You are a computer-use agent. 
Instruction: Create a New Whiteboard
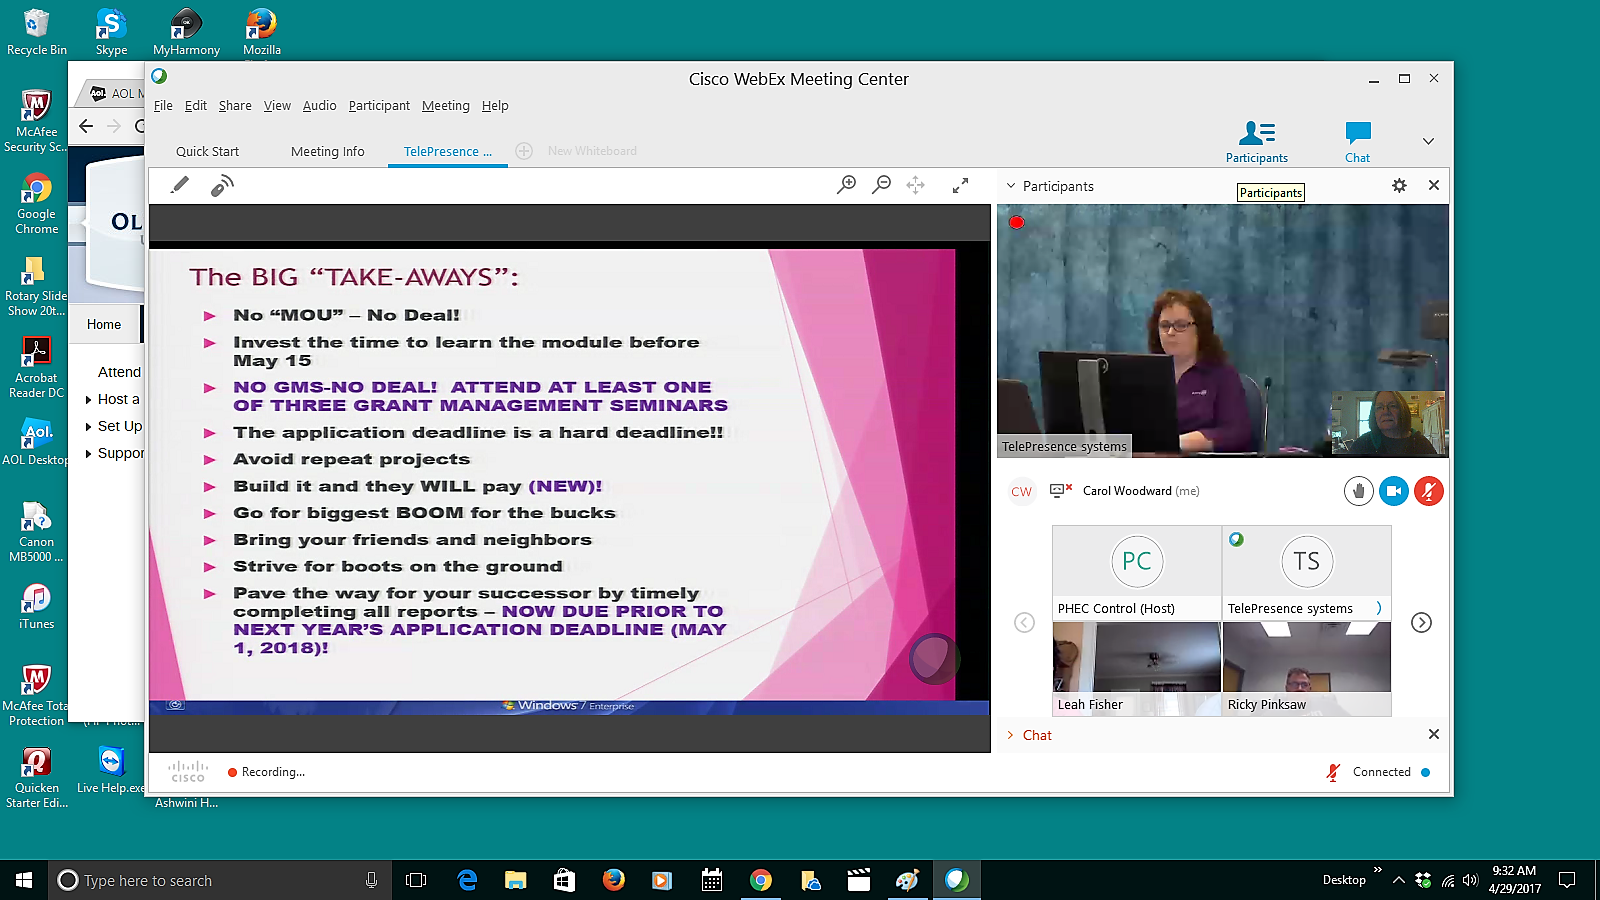click(523, 151)
